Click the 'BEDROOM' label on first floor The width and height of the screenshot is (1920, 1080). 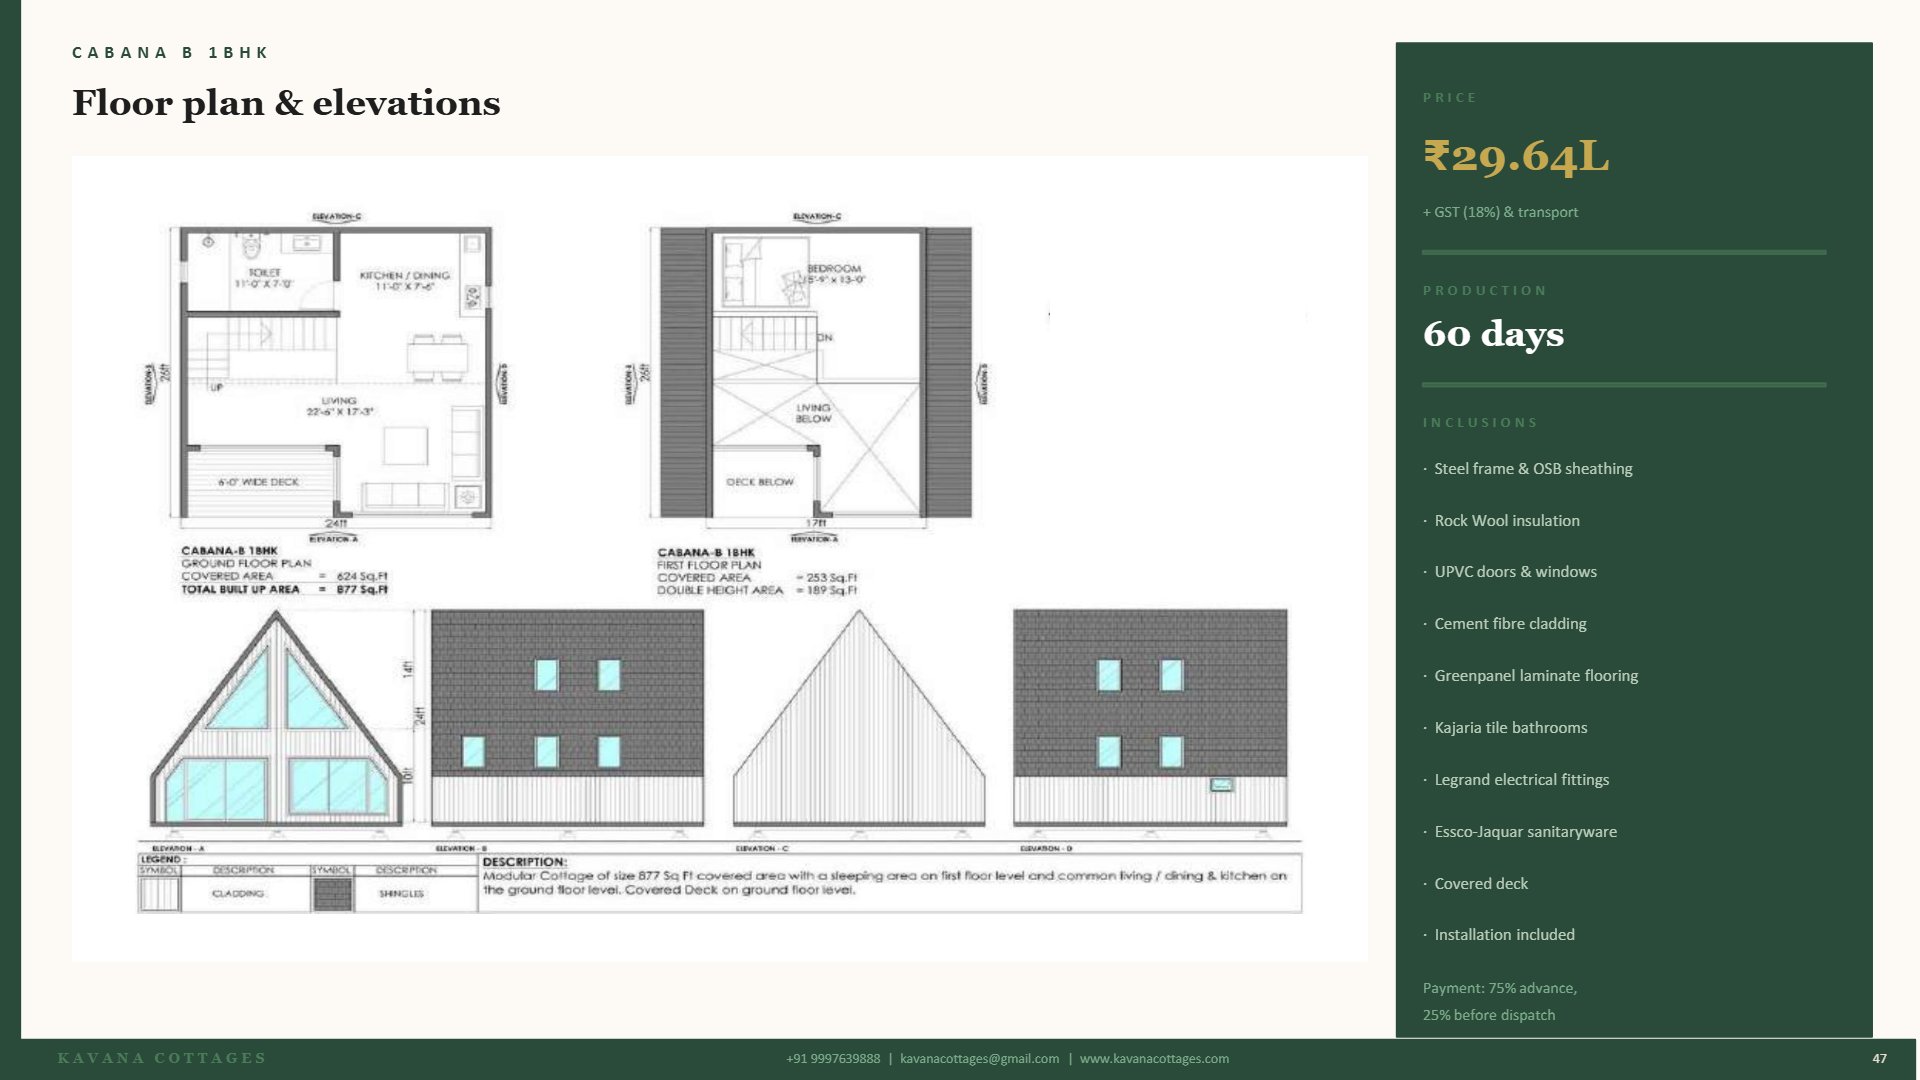(834, 269)
